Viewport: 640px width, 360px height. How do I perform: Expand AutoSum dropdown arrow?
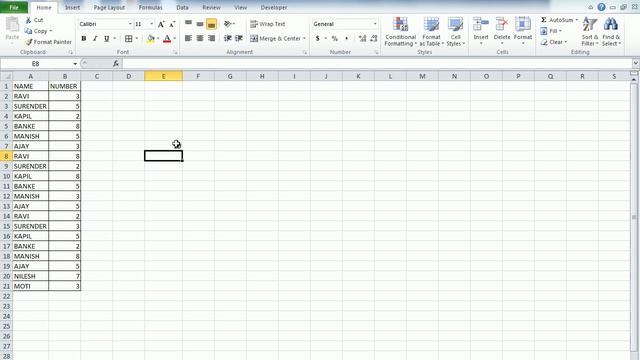pyautogui.click(x=577, y=20)
